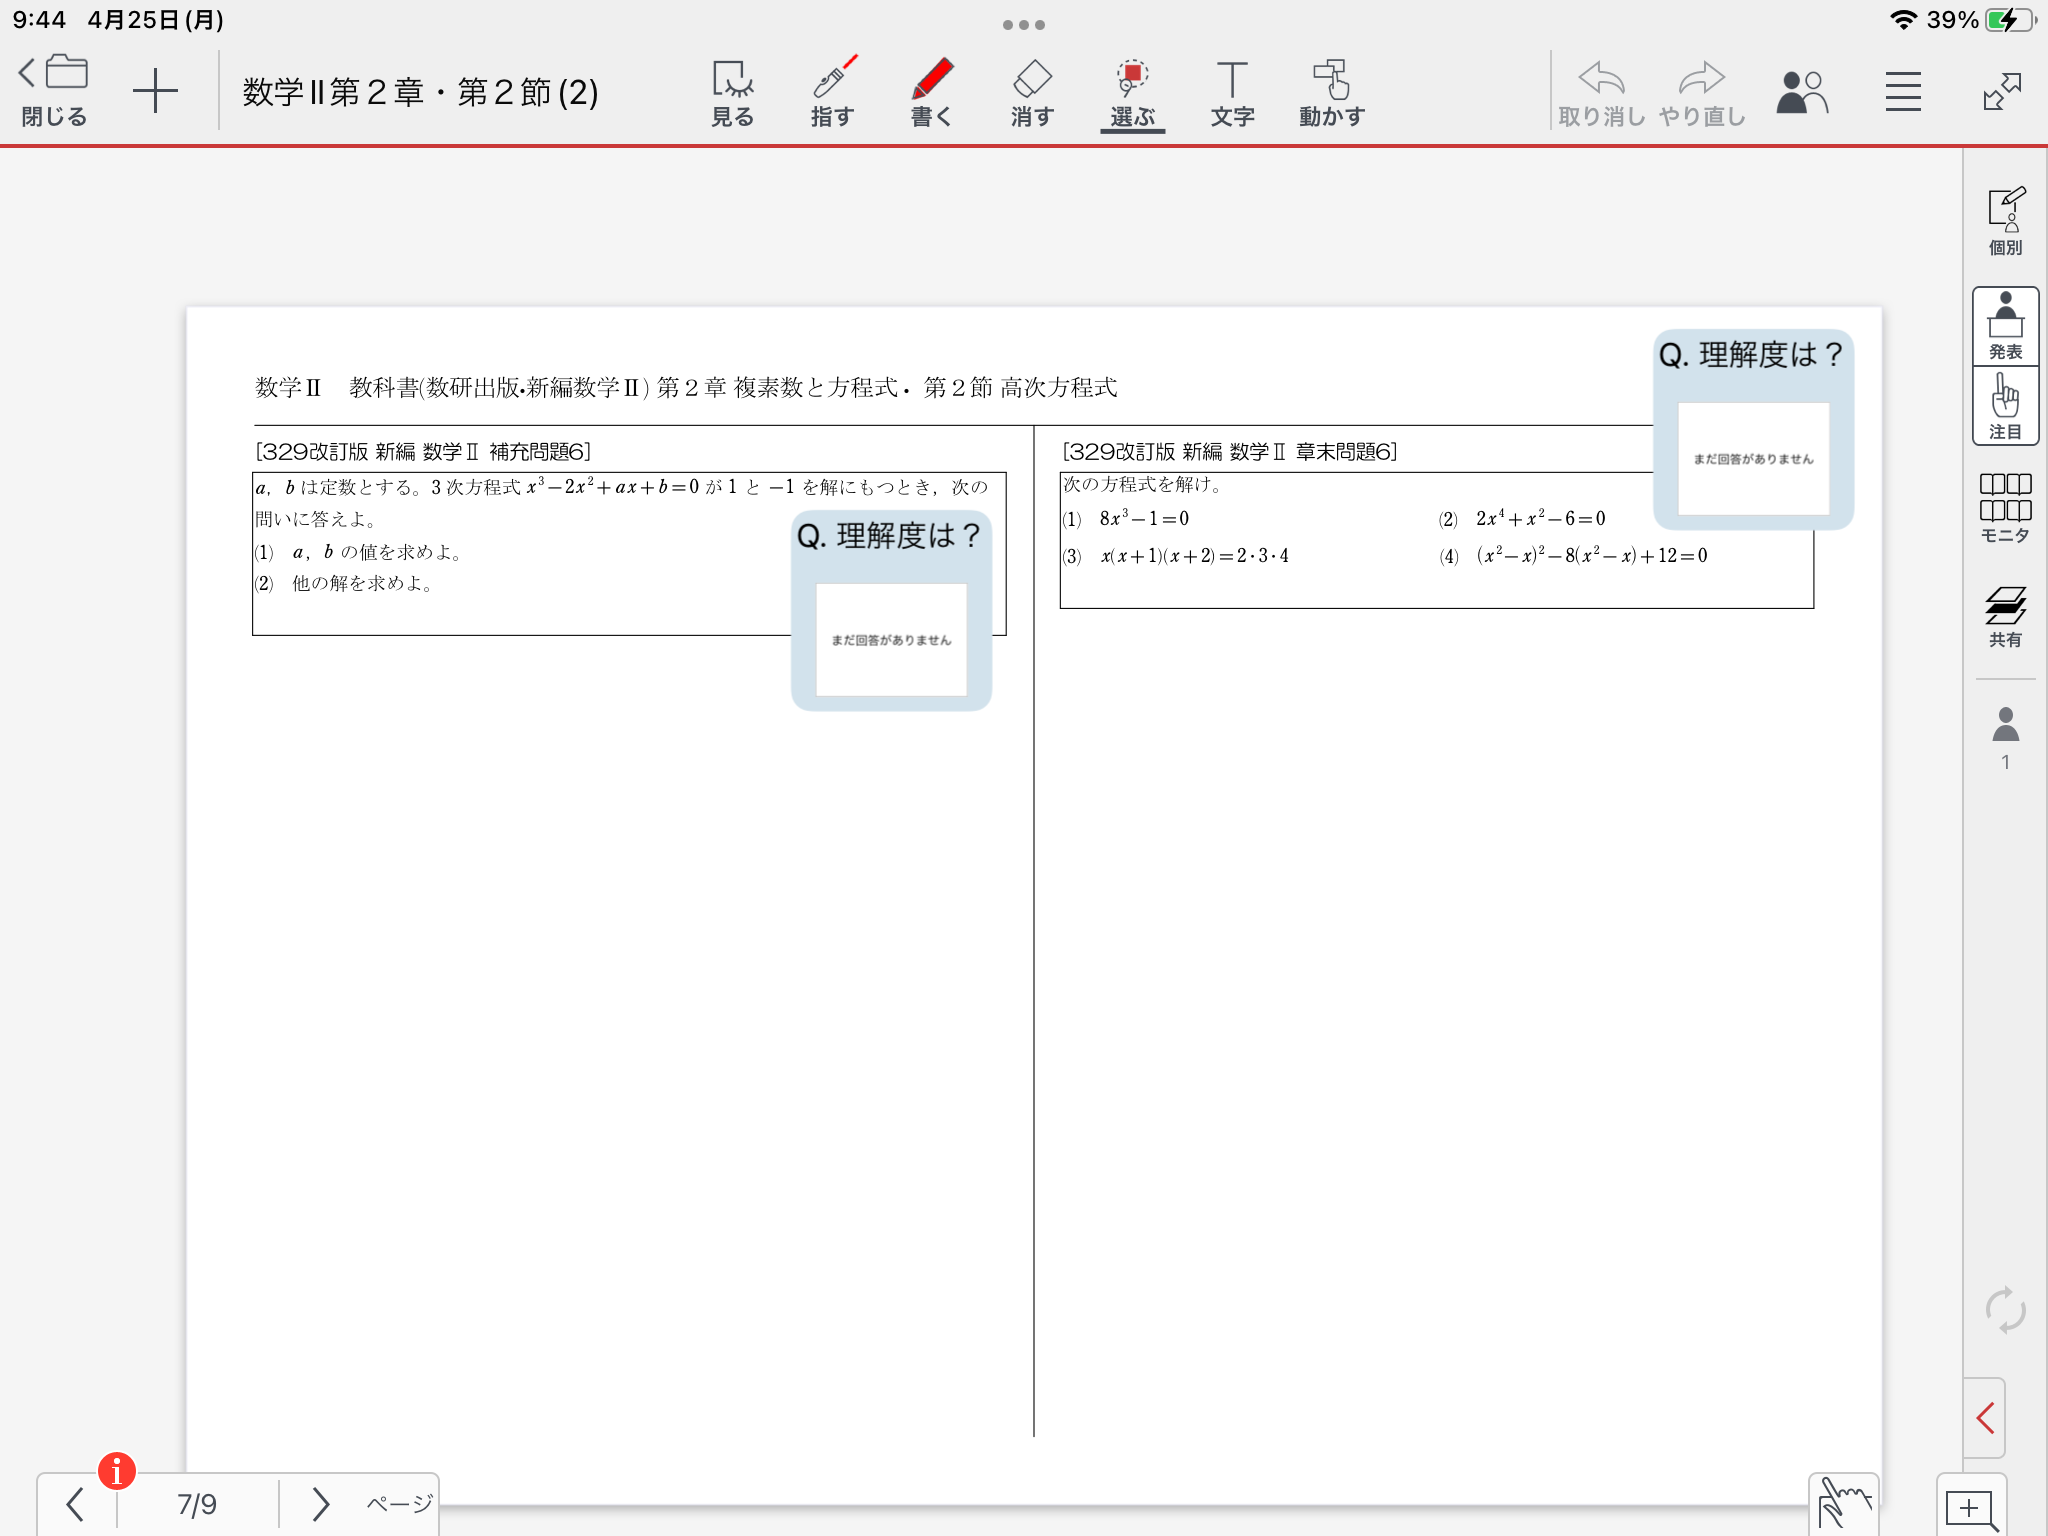The image size is (2048, 1536).
Task: Toggle the 共有 share layers mode
Action: pos(2005,616)
